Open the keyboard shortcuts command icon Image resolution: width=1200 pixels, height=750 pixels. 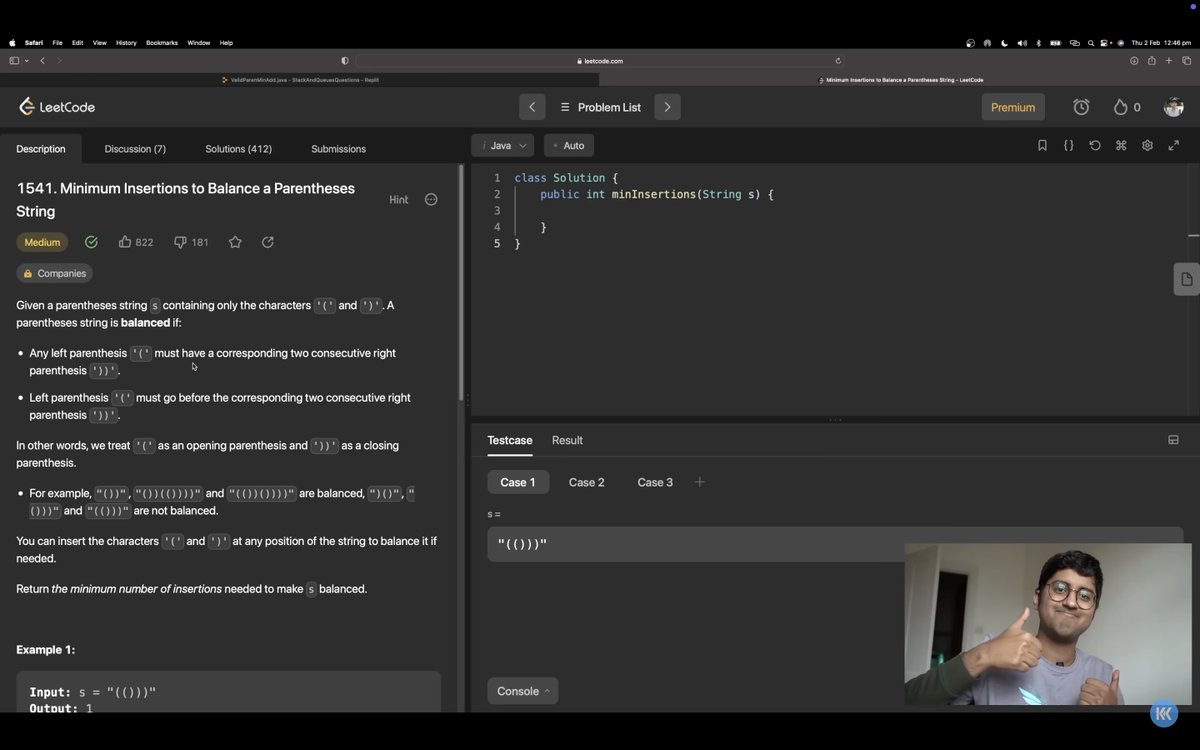point(1121,145)
